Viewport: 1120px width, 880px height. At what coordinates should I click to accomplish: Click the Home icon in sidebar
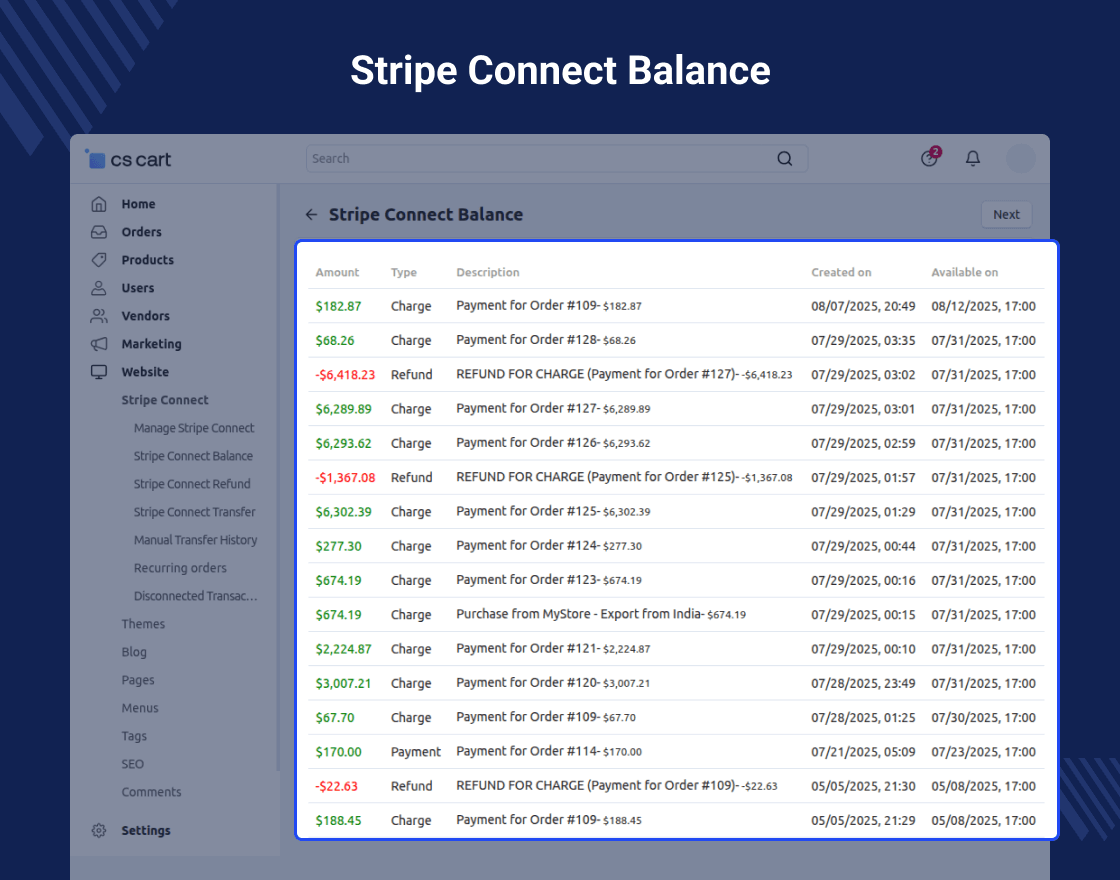pyautogui.click(x=98, y=204)
